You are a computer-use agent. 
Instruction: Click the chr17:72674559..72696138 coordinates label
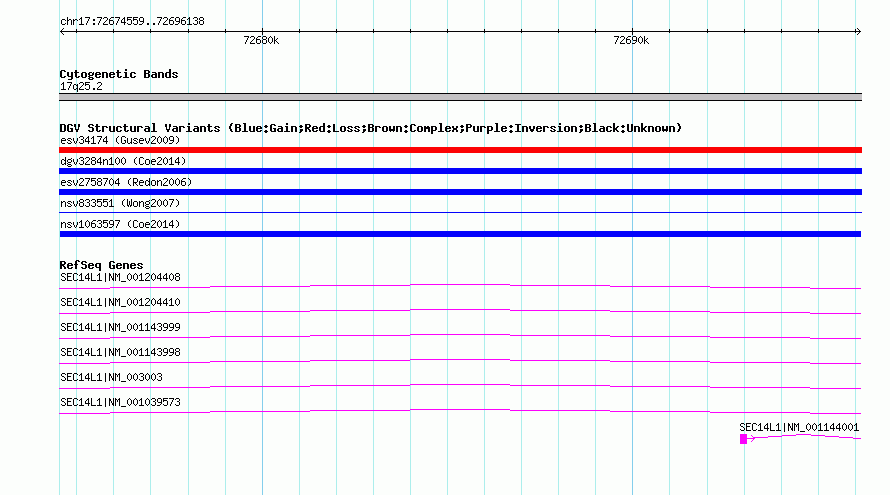[132, 22]
